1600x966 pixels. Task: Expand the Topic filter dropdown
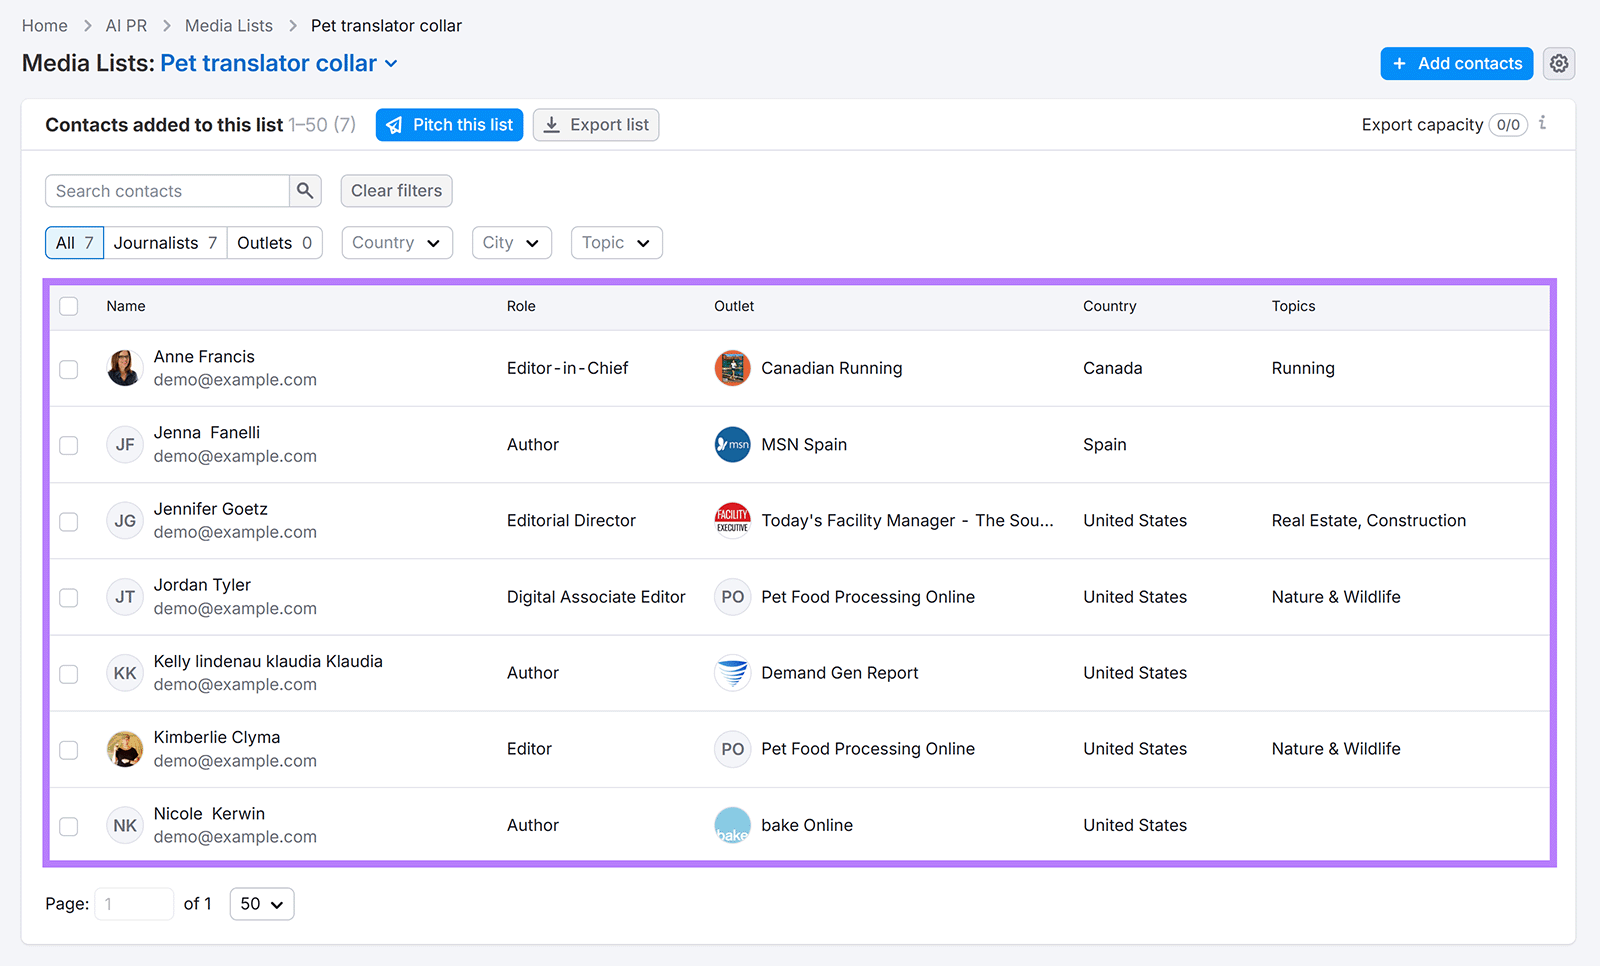coord(616,243)
